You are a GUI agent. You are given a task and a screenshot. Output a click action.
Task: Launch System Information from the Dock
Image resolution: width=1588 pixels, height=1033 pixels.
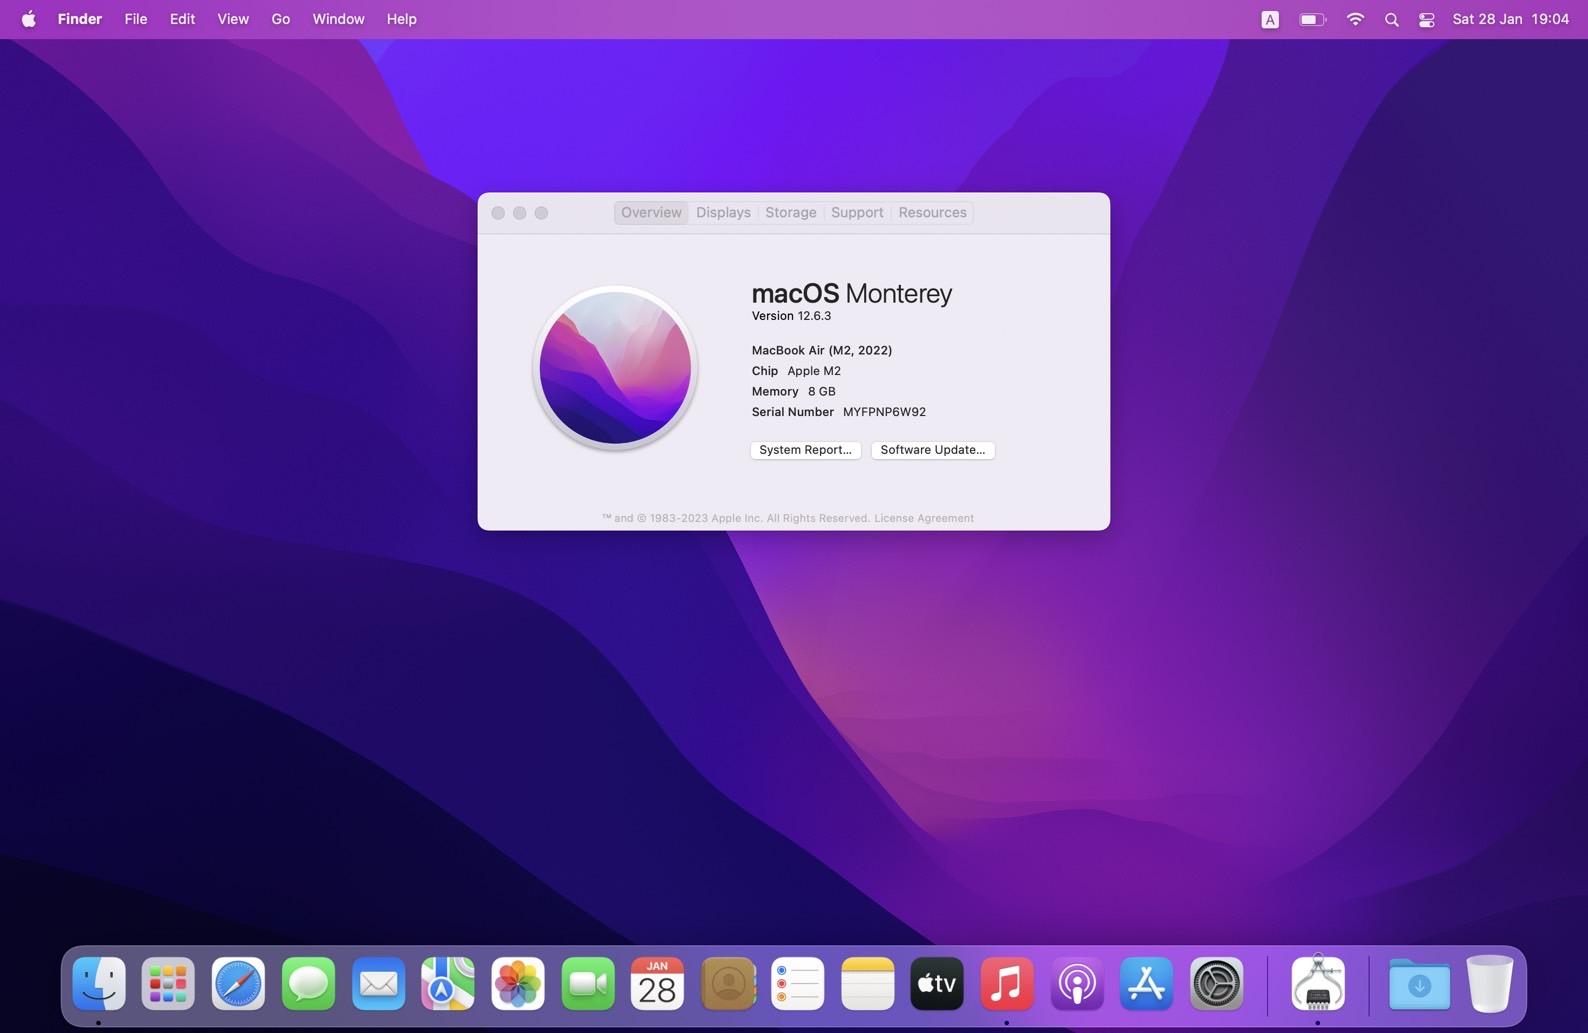pos(1317,984)
